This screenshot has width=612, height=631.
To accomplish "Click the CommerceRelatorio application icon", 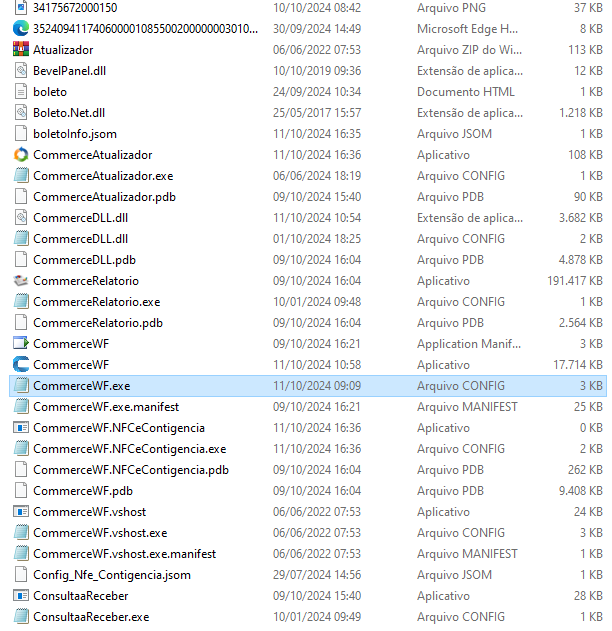I will (21, 281).
